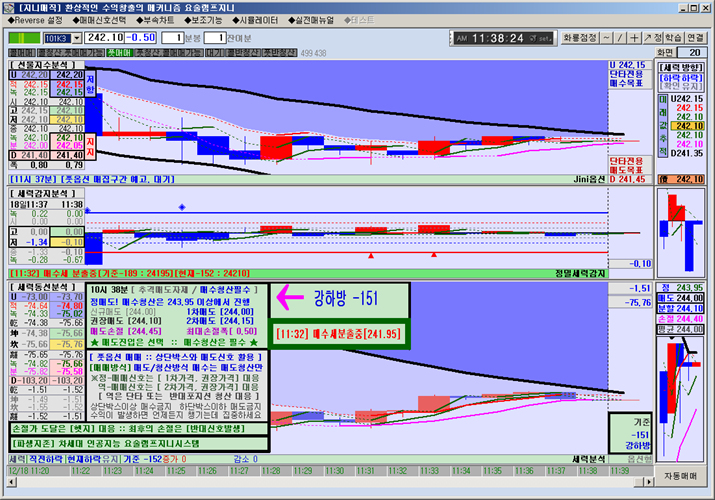Toggle the green 풋매매 status button
715x500 pixels.
119,53
